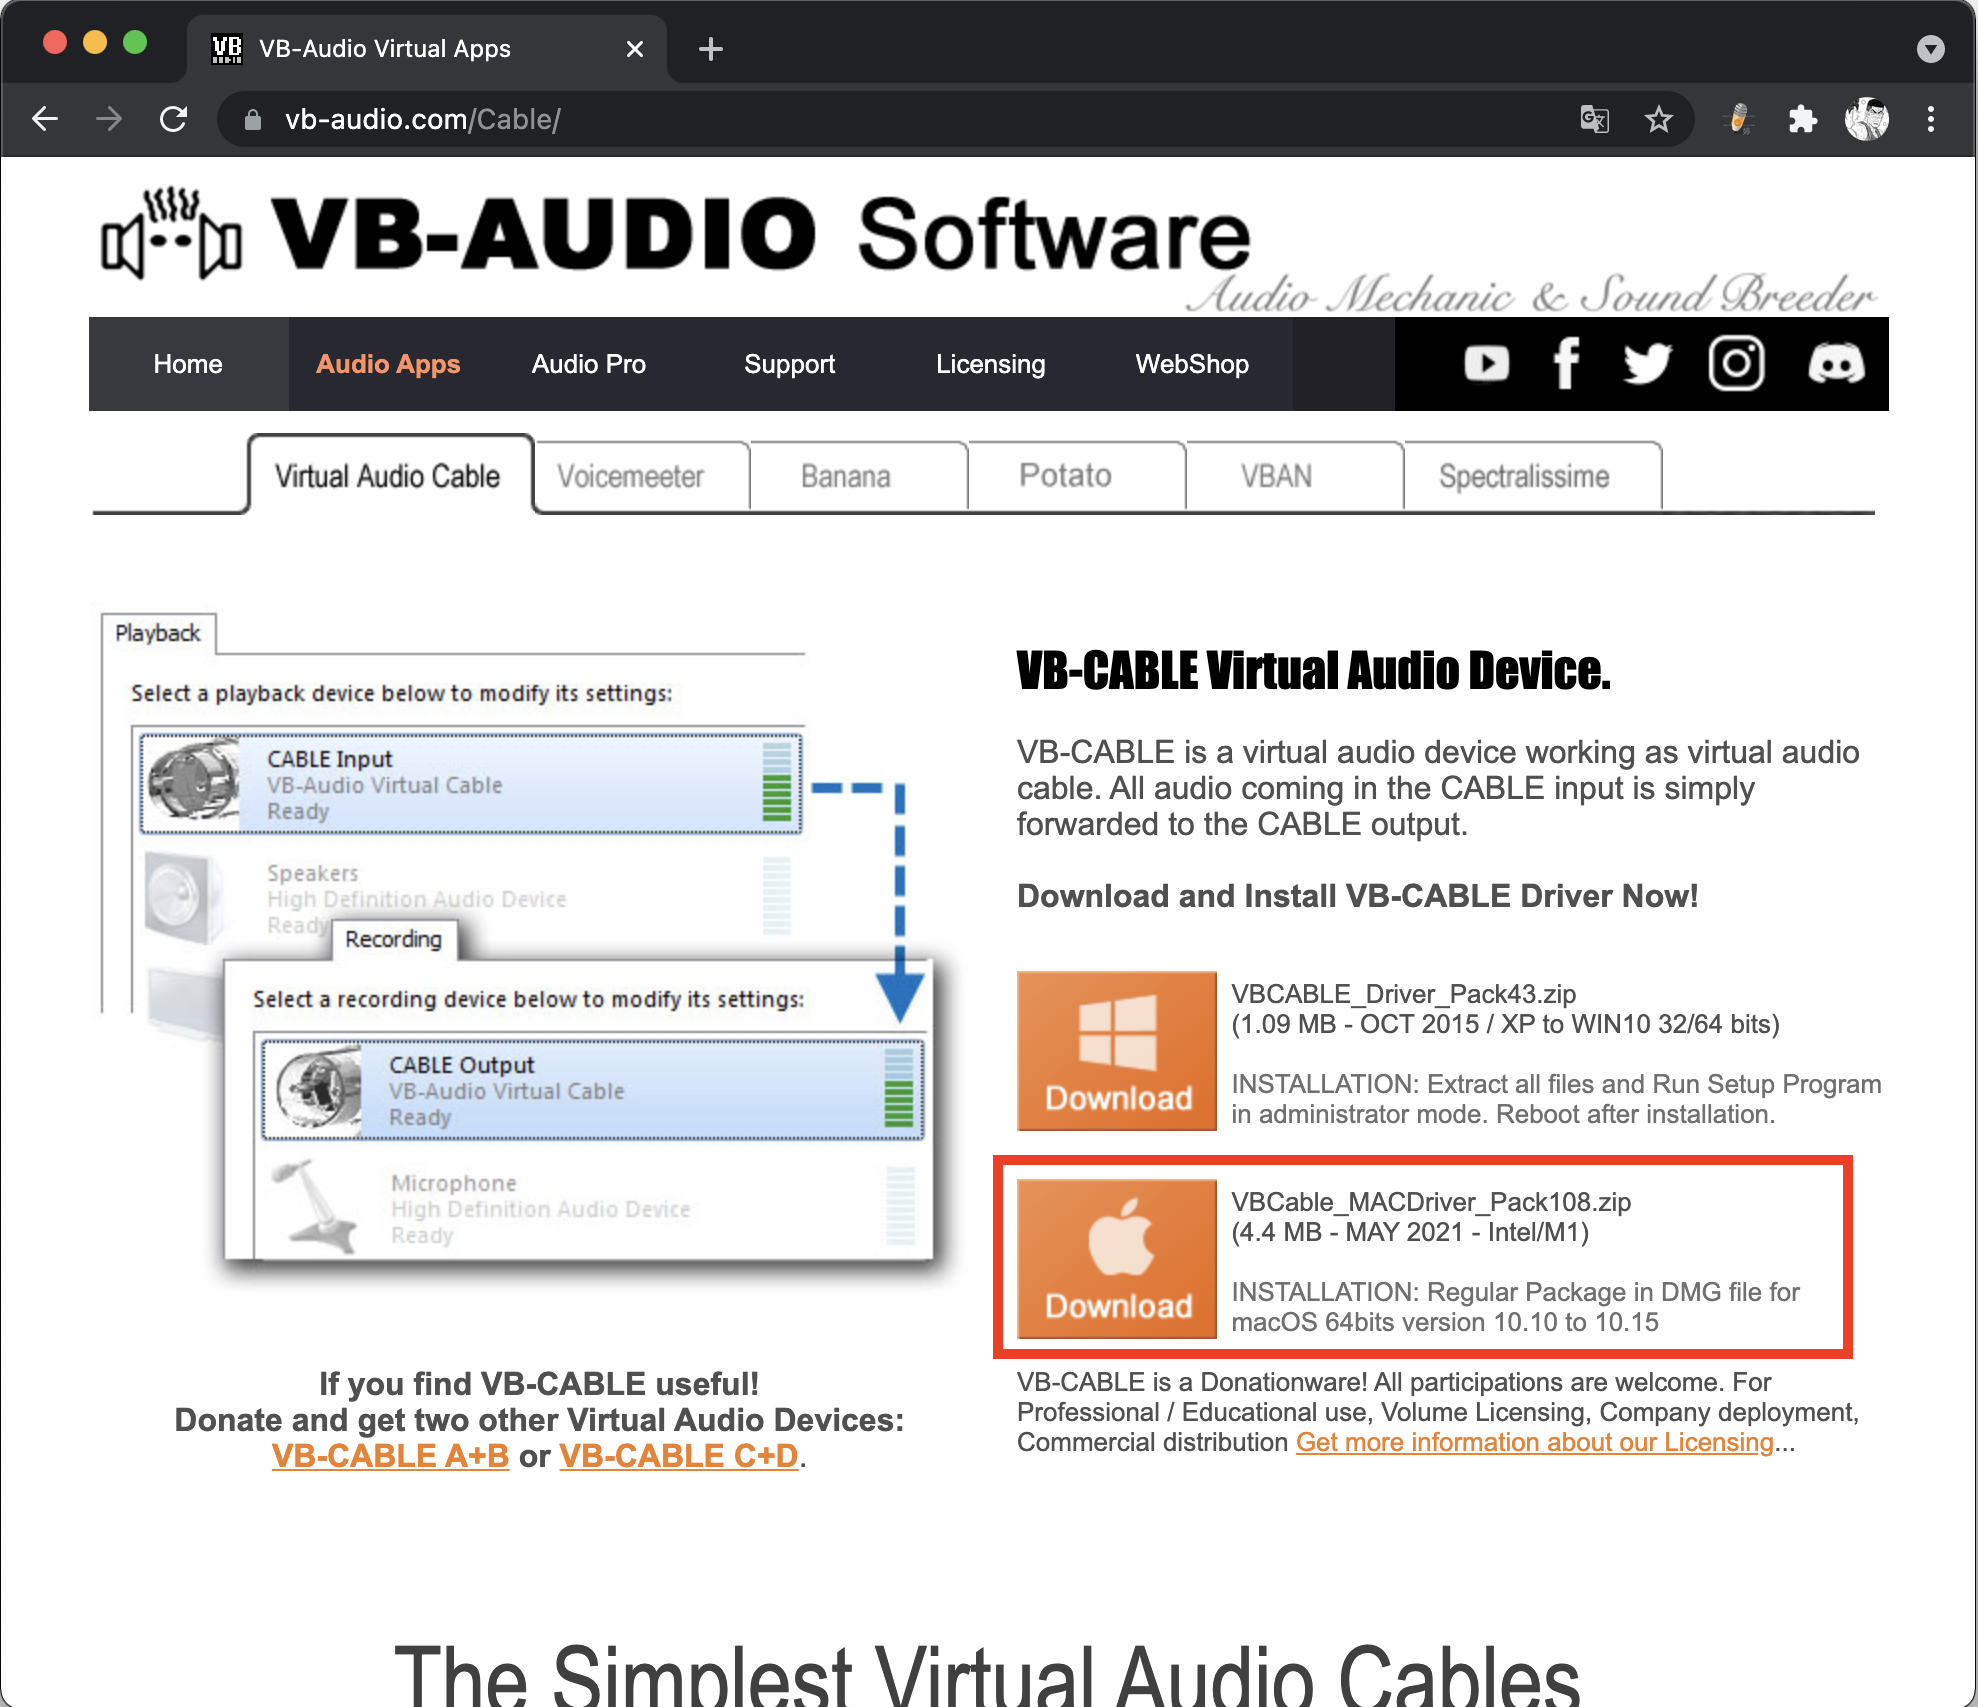Screen dimensions: 1978x1707
Task: Open the pencil extension icon
Action: click(1740, 120)
